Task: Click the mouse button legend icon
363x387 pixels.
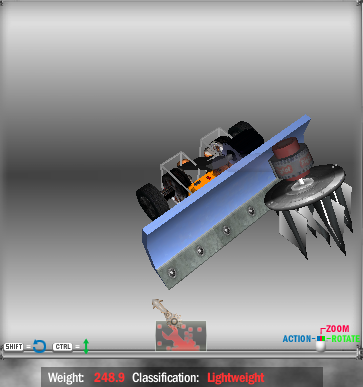Action: pos(321,344)
